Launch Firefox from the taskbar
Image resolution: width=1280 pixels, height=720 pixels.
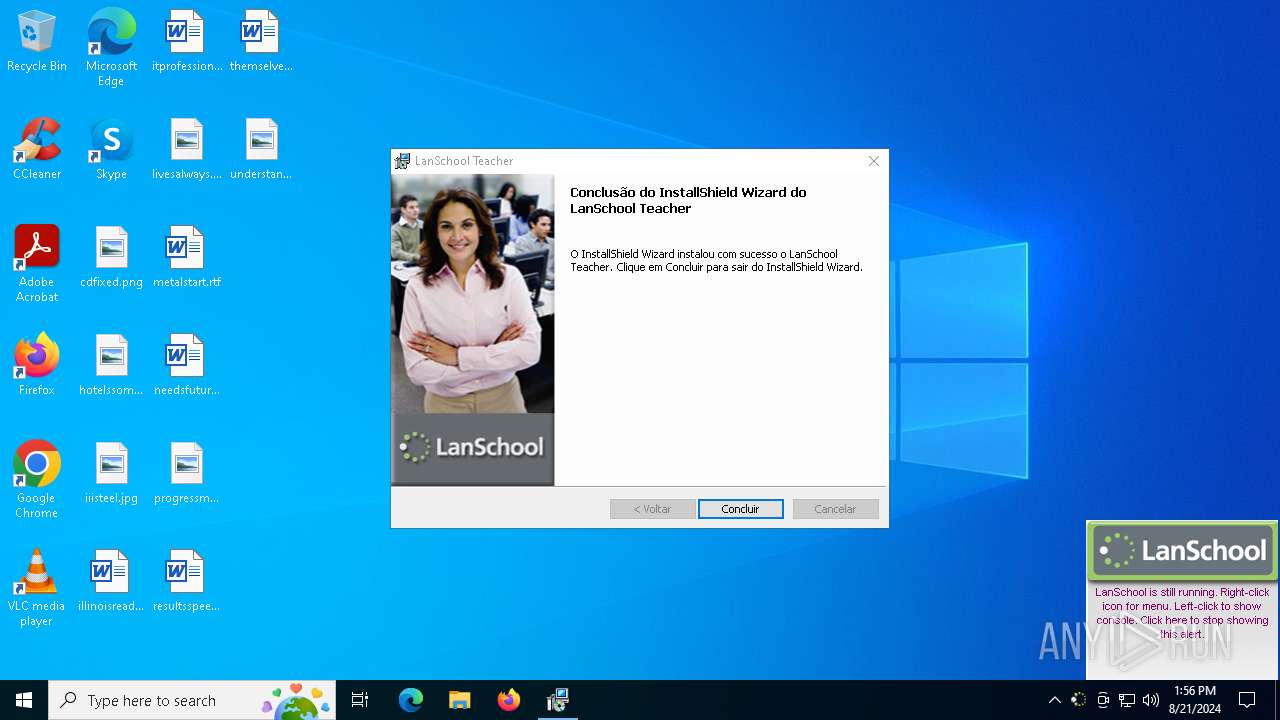point(508,700)
